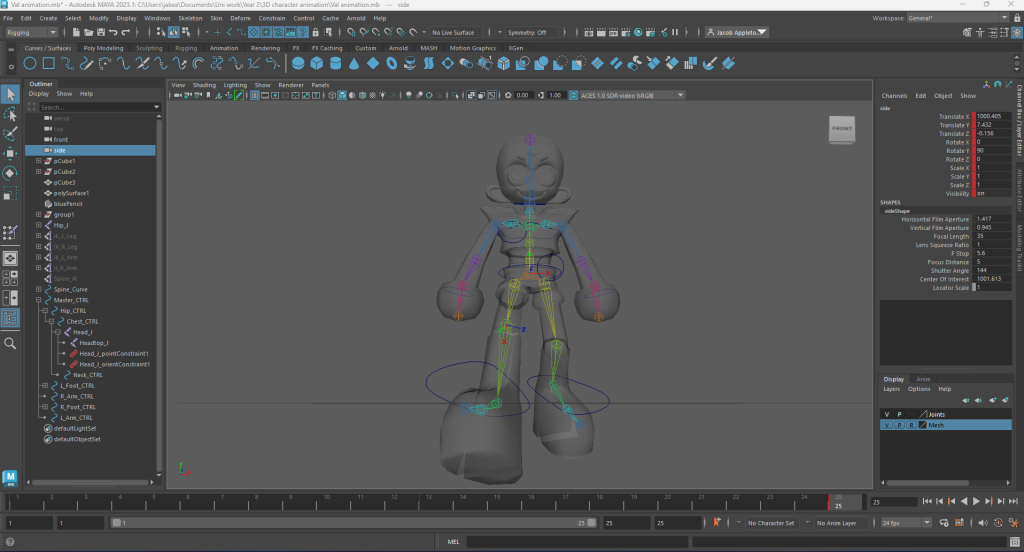Click the search magnifier icon in the toolbox
Screen dimensions: 1024x552
coord(11,343)
